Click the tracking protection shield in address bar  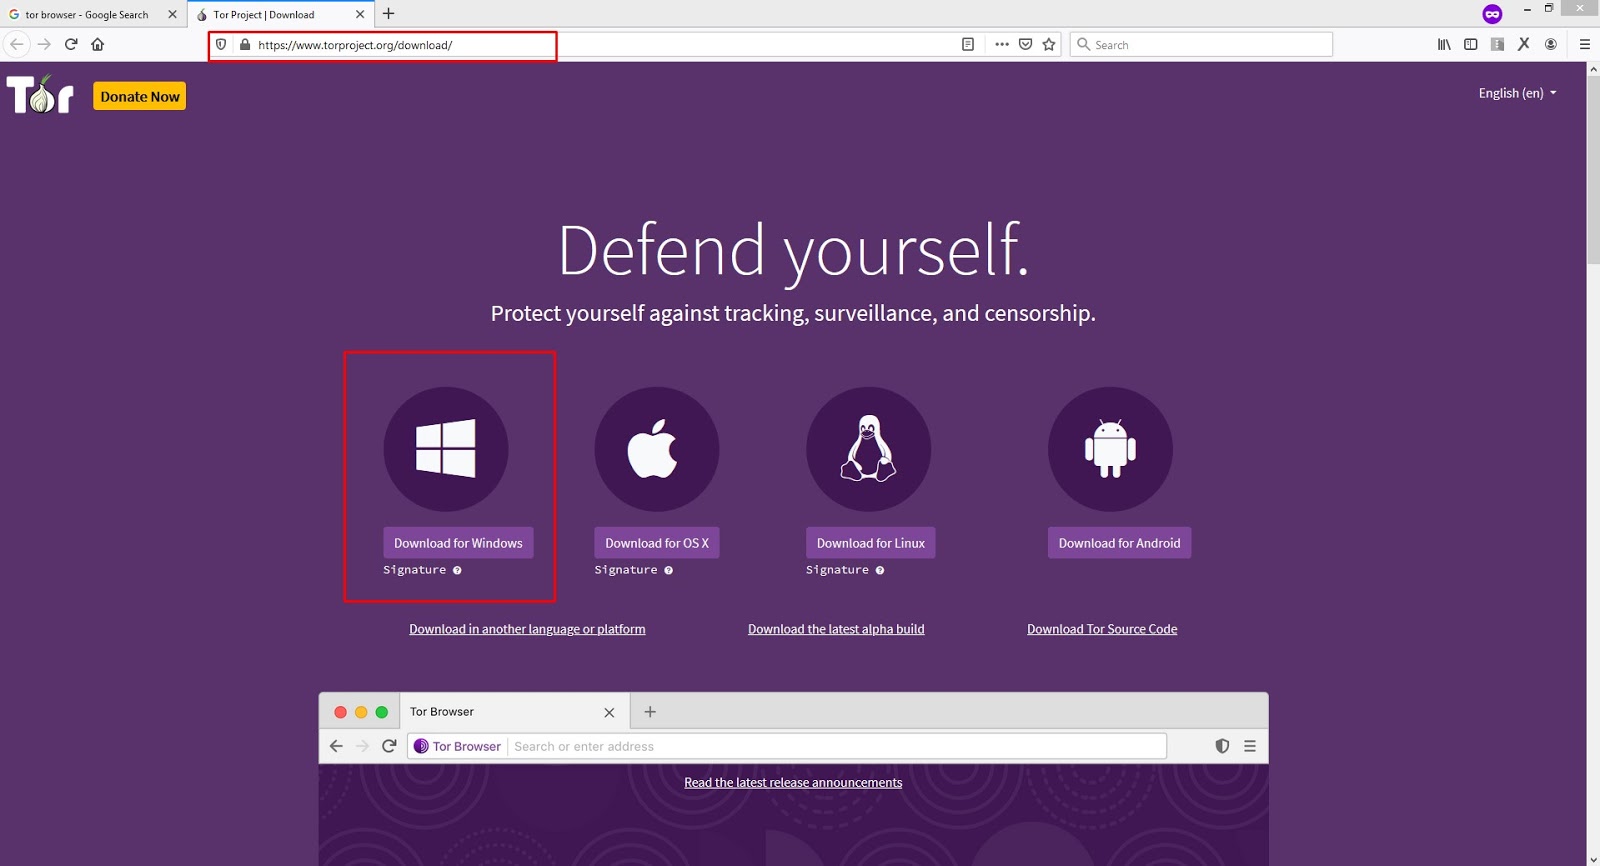221,45
